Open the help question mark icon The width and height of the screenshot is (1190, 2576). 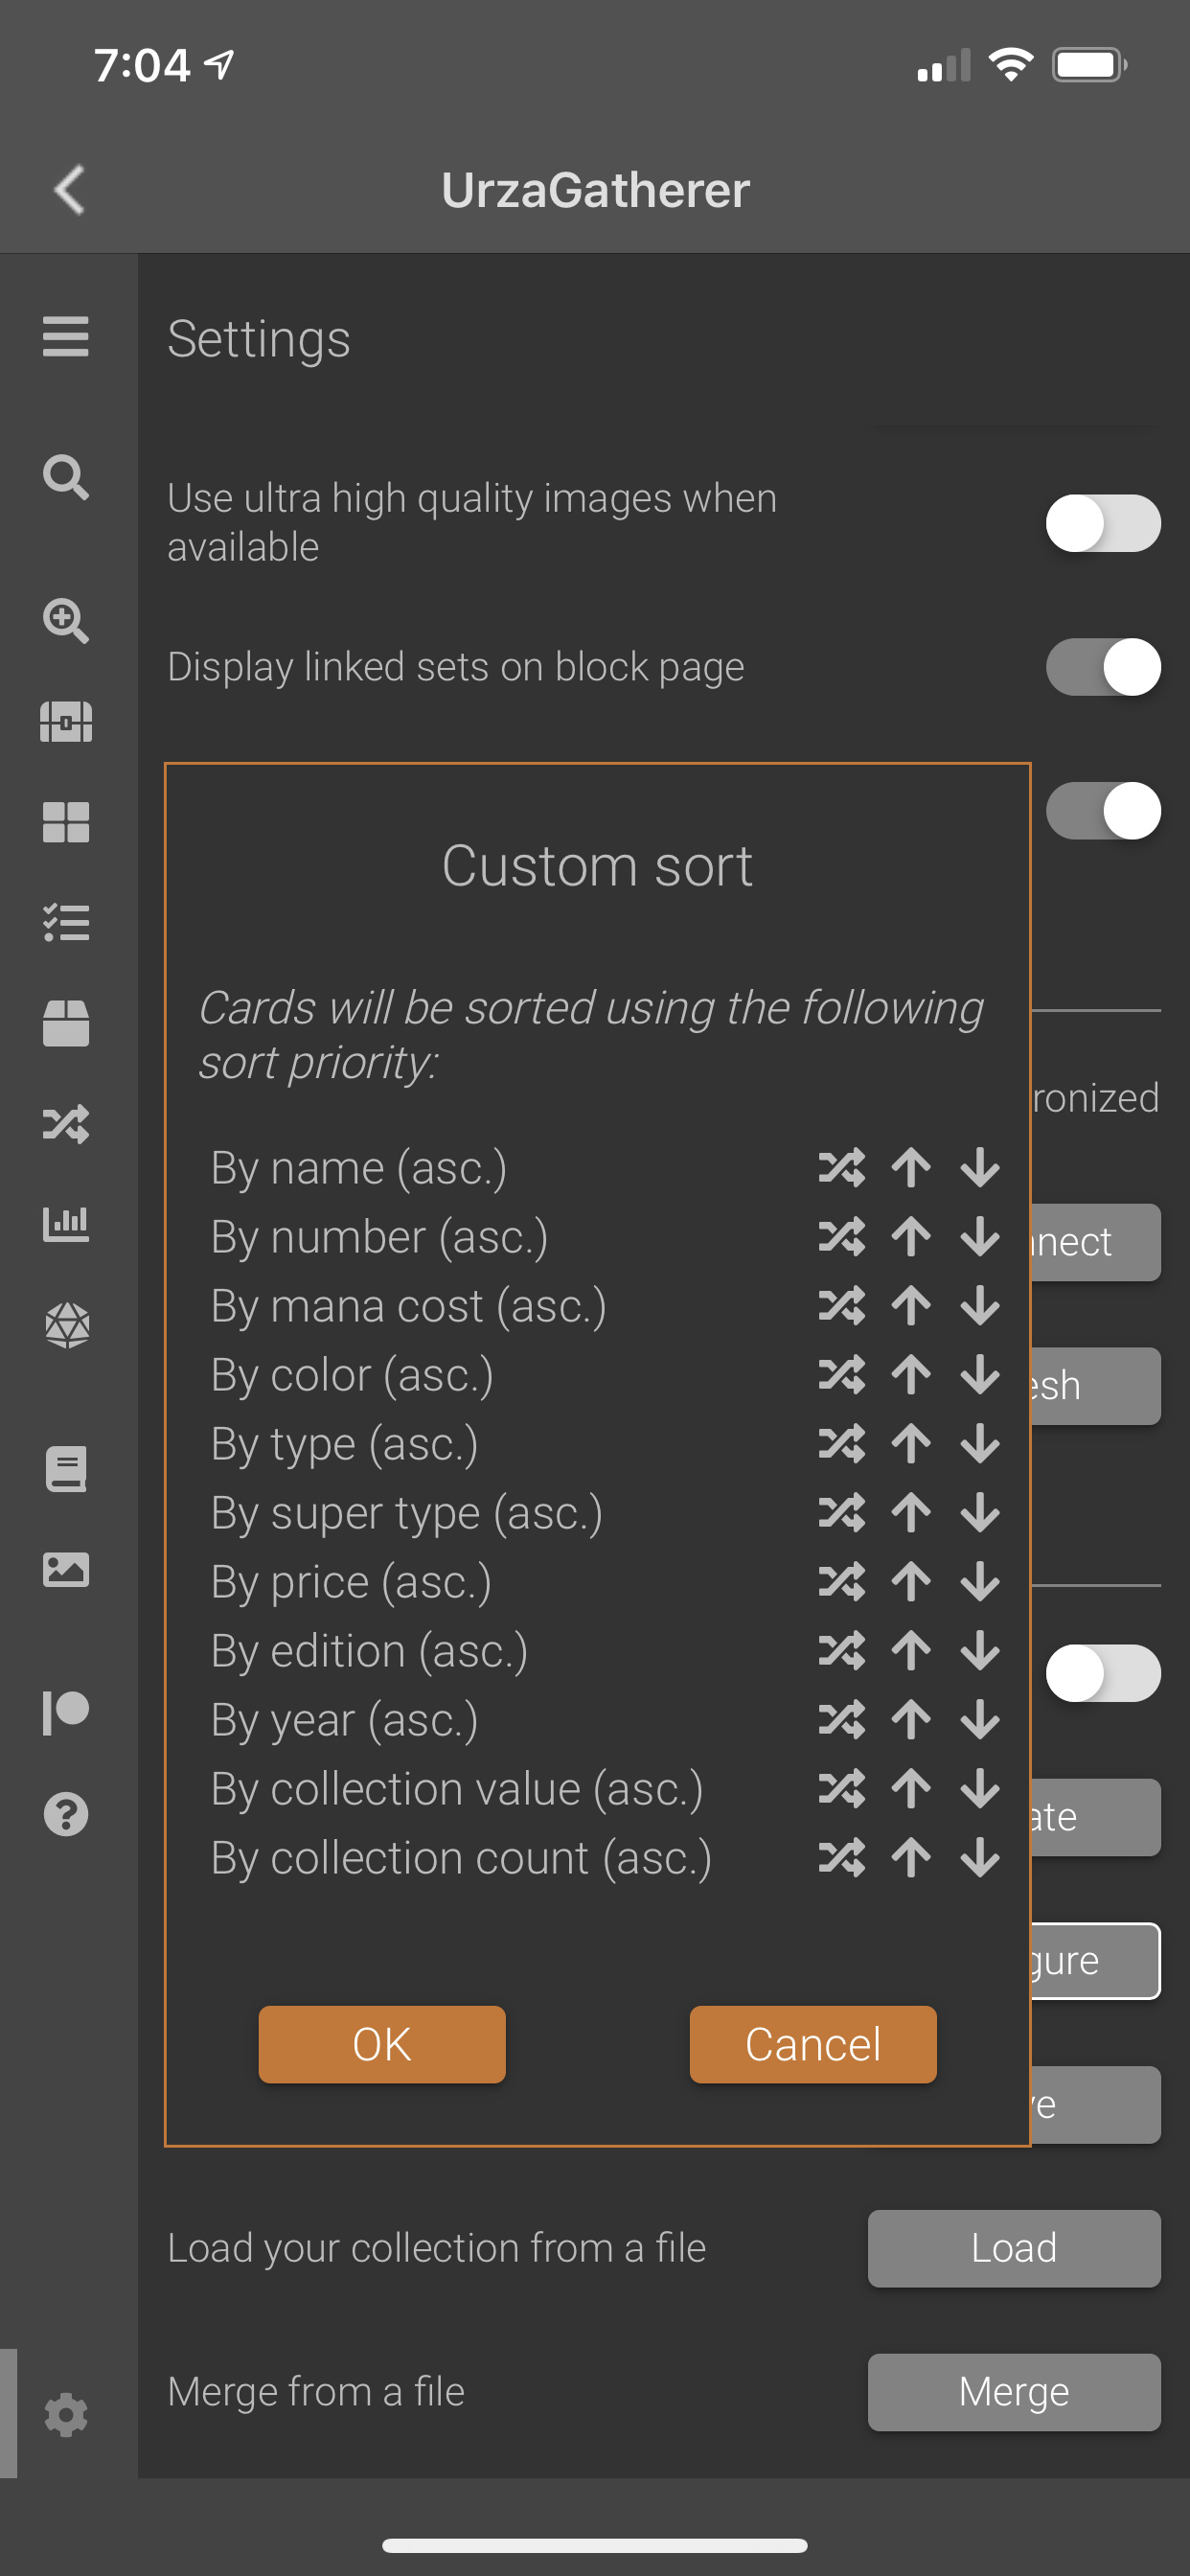point(66,1814)
